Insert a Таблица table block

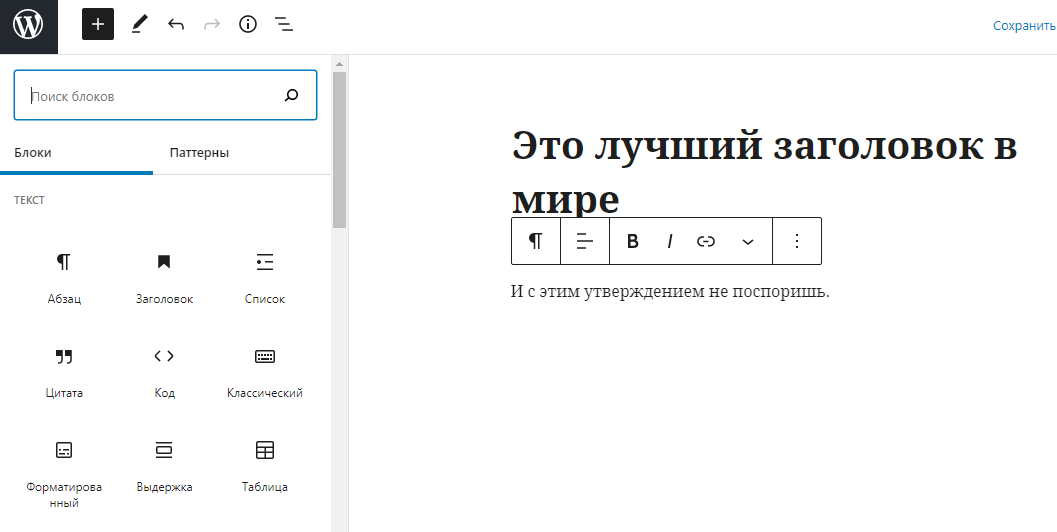(265, 467)
